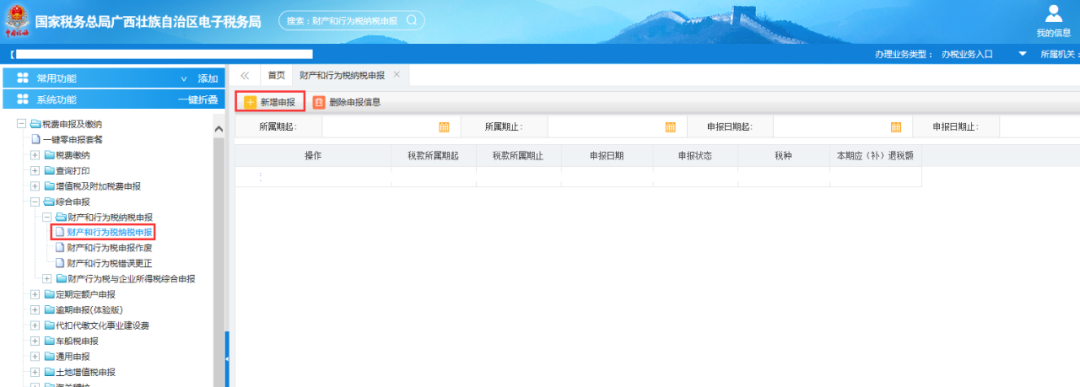Click the 操作 column header

[x=313, y=156]
